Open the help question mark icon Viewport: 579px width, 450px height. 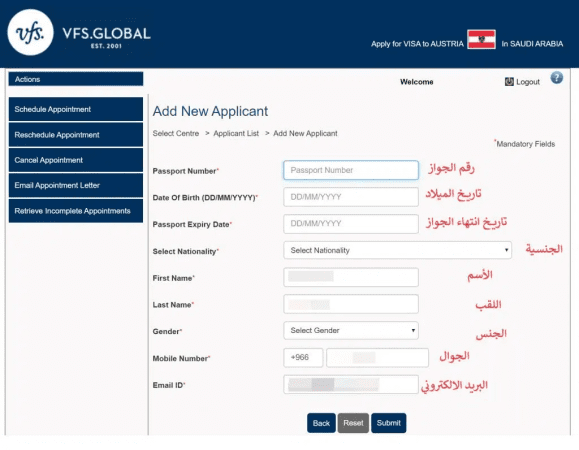pos(557,78)
